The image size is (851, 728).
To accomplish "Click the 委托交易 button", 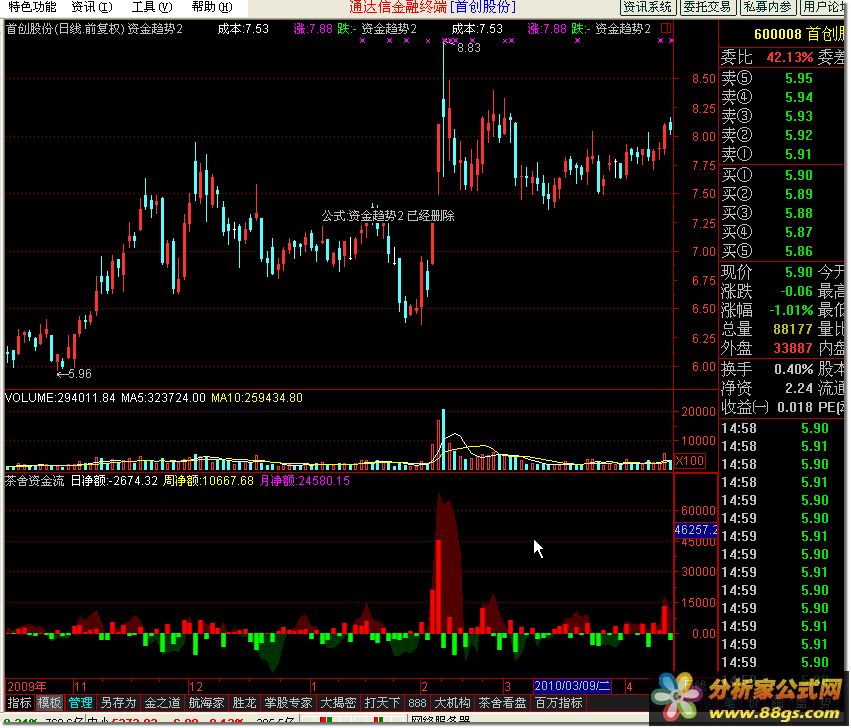I will [x=708, y=7].
